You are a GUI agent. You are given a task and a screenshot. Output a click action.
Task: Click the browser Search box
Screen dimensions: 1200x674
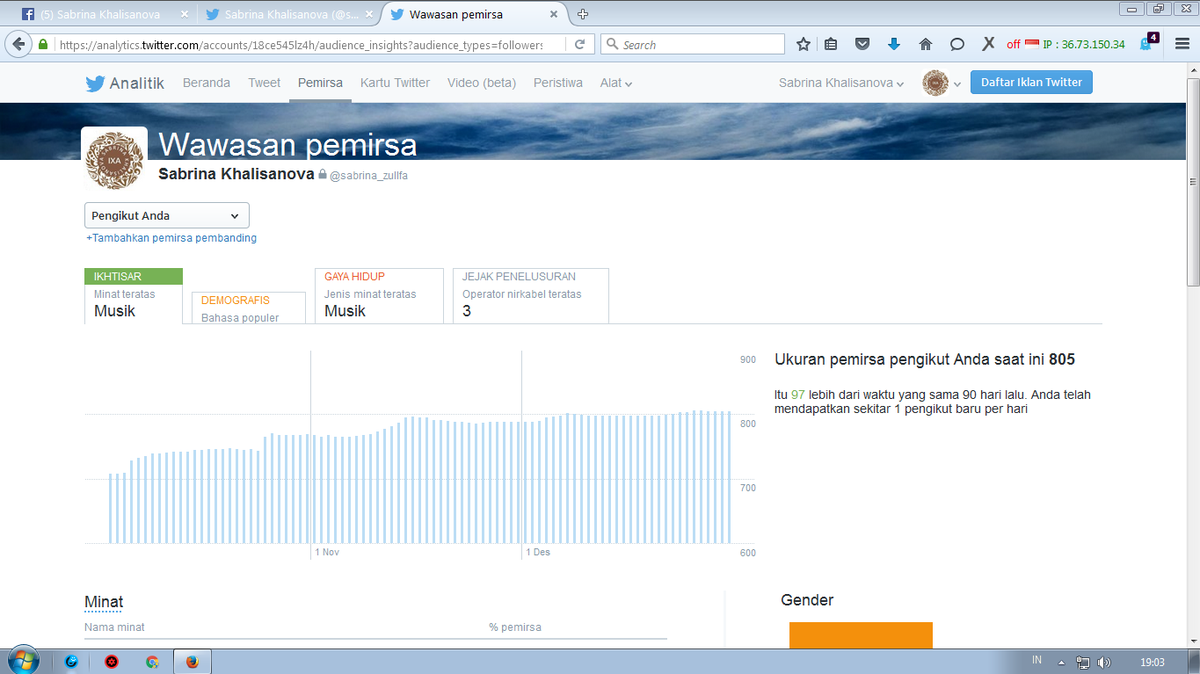coord(693,44)
